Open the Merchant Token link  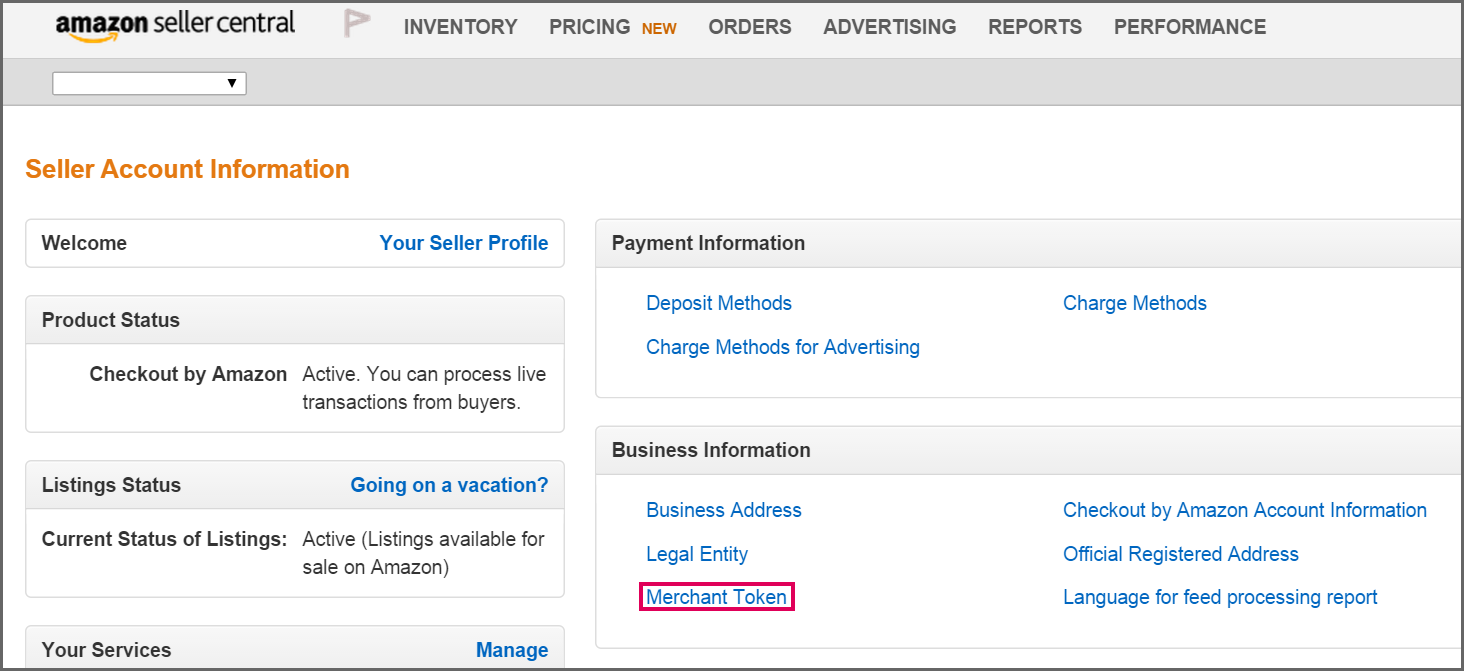[717, 597]
